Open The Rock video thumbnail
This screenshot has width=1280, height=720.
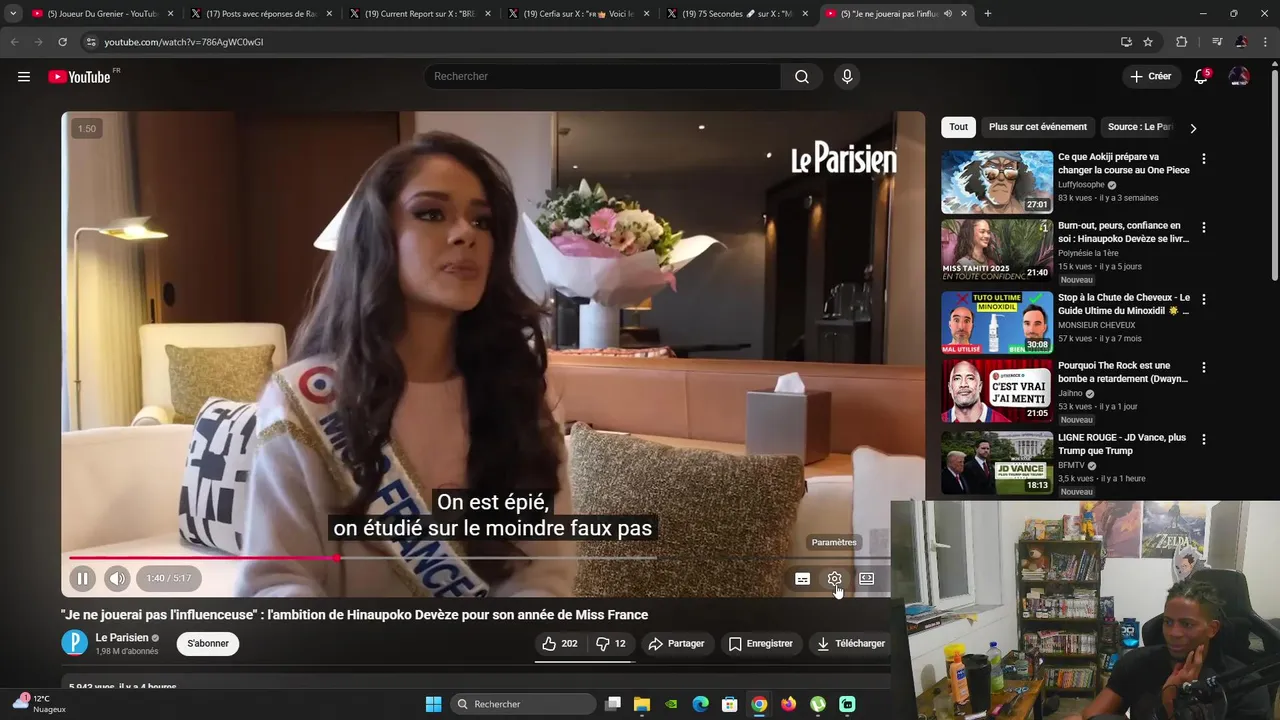997,391
